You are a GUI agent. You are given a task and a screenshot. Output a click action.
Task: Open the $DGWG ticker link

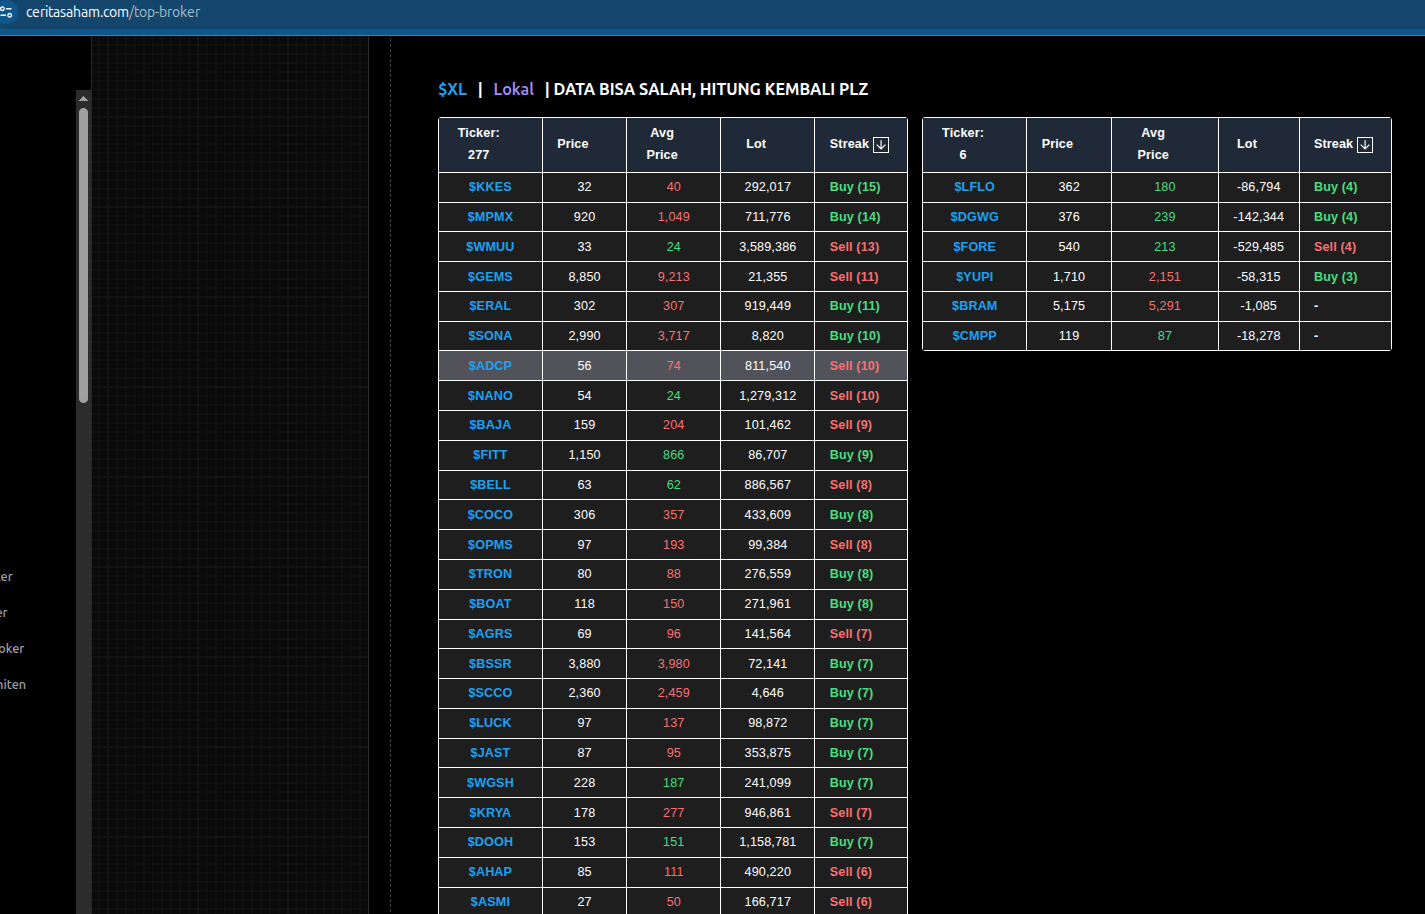coord(974,217)
